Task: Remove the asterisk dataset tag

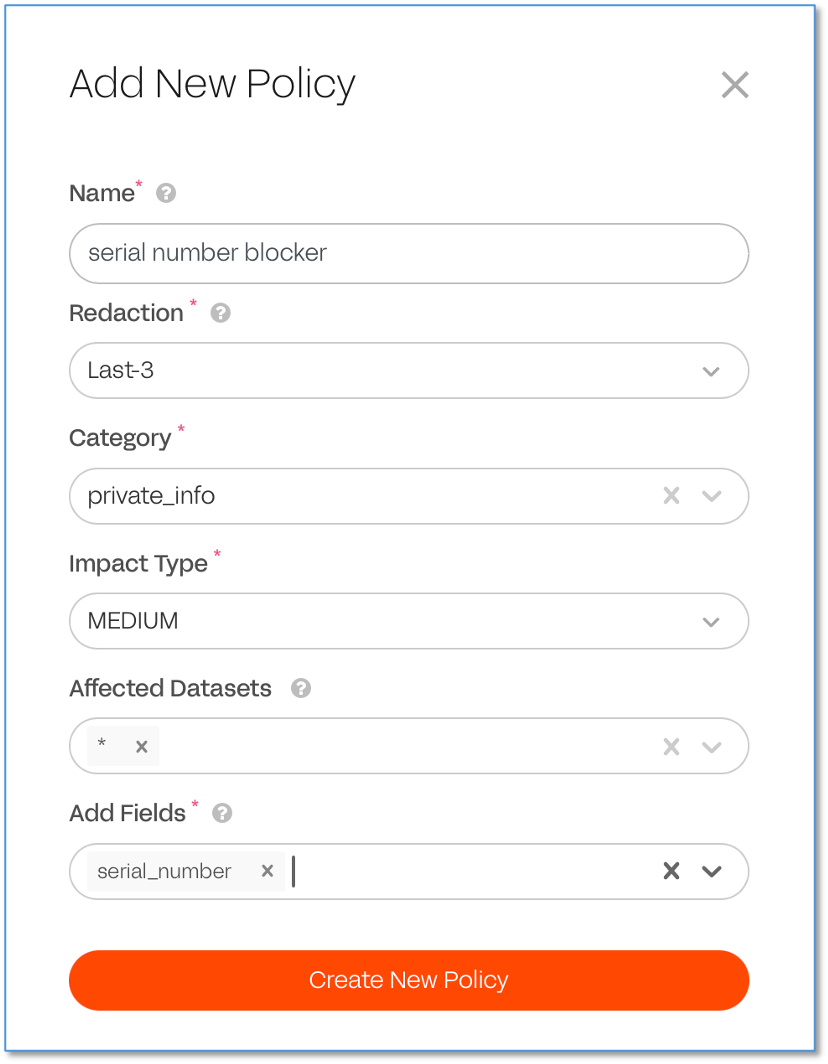Action: pos(142,746)
